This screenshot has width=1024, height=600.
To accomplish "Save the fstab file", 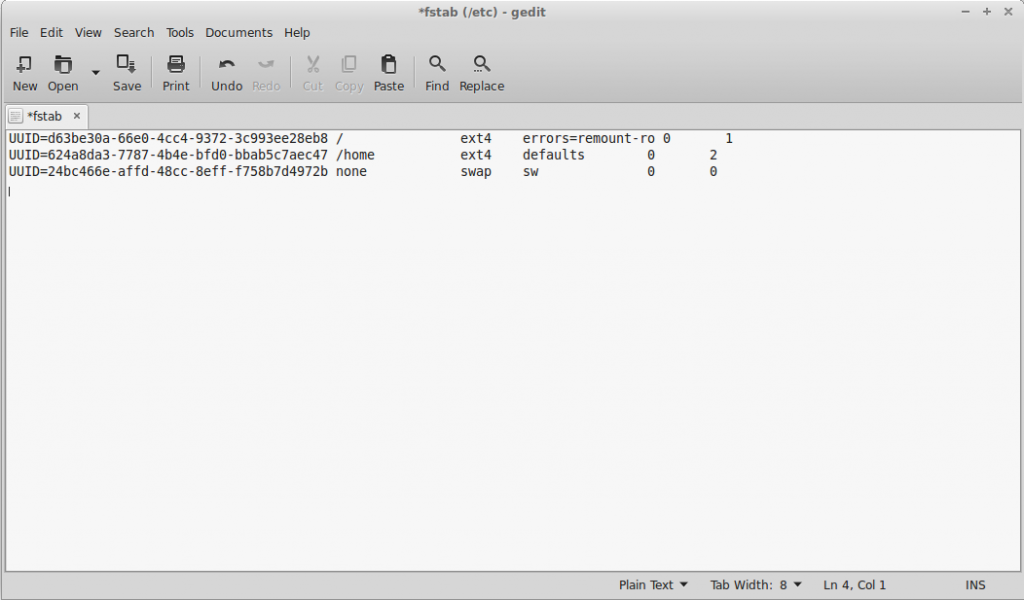I will coord(126,72).
